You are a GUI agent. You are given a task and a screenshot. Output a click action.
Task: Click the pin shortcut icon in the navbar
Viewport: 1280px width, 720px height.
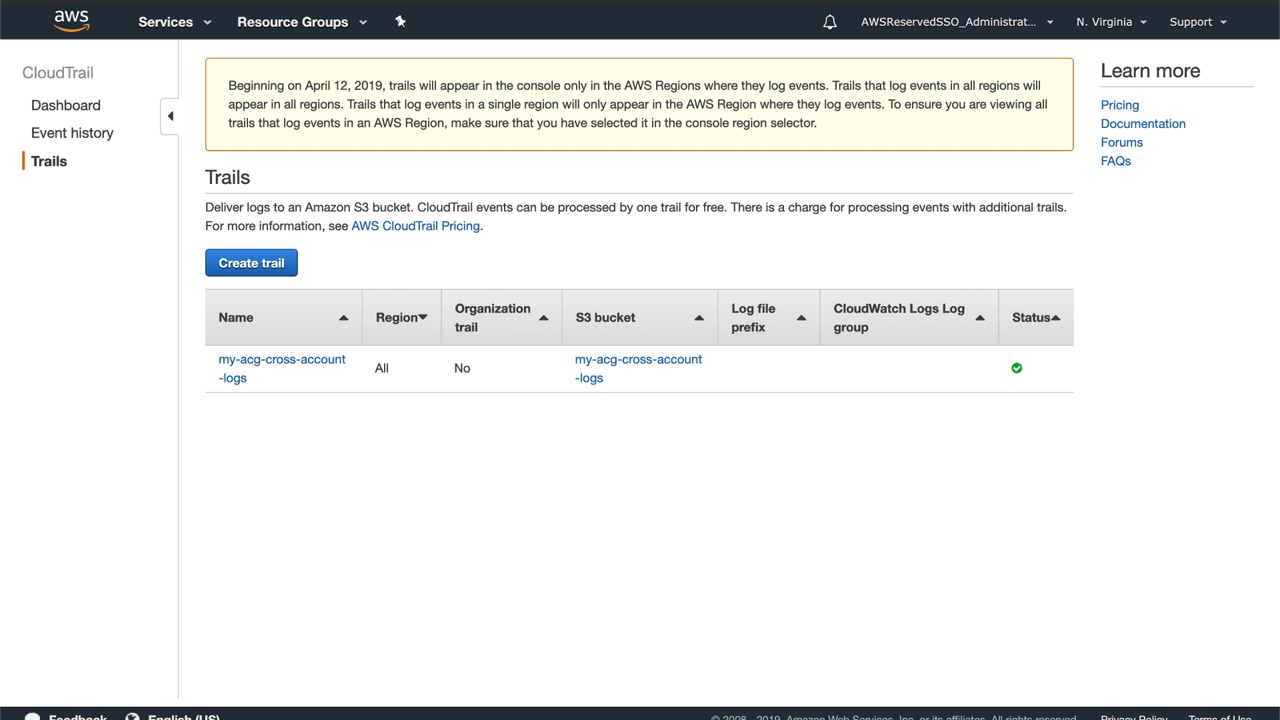point(400,21)
